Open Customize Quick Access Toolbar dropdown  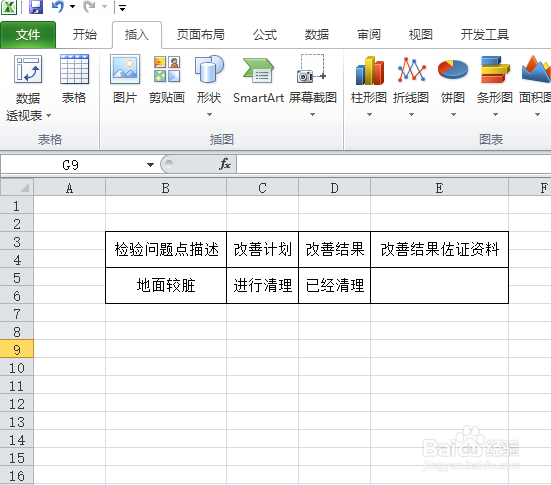tap(122, 7)
